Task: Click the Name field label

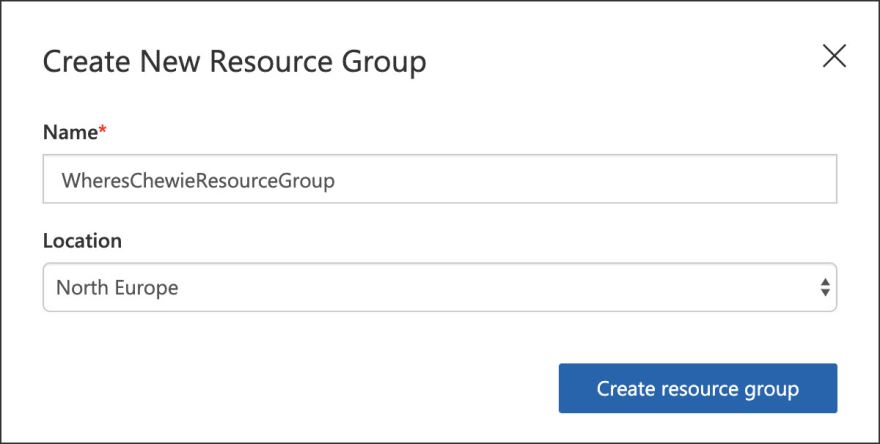Action: [x=71, y=132]
